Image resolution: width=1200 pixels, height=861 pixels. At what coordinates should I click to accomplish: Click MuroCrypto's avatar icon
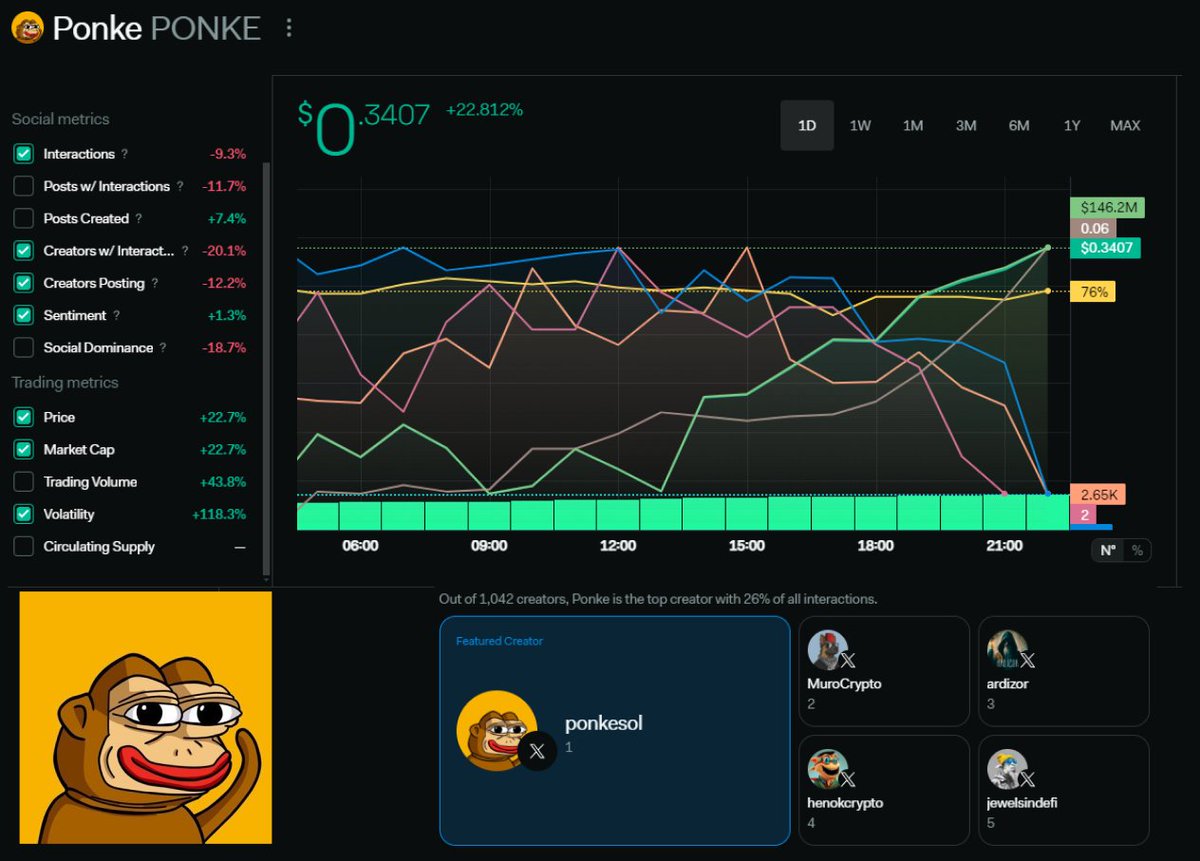click(x=827, y=650)
